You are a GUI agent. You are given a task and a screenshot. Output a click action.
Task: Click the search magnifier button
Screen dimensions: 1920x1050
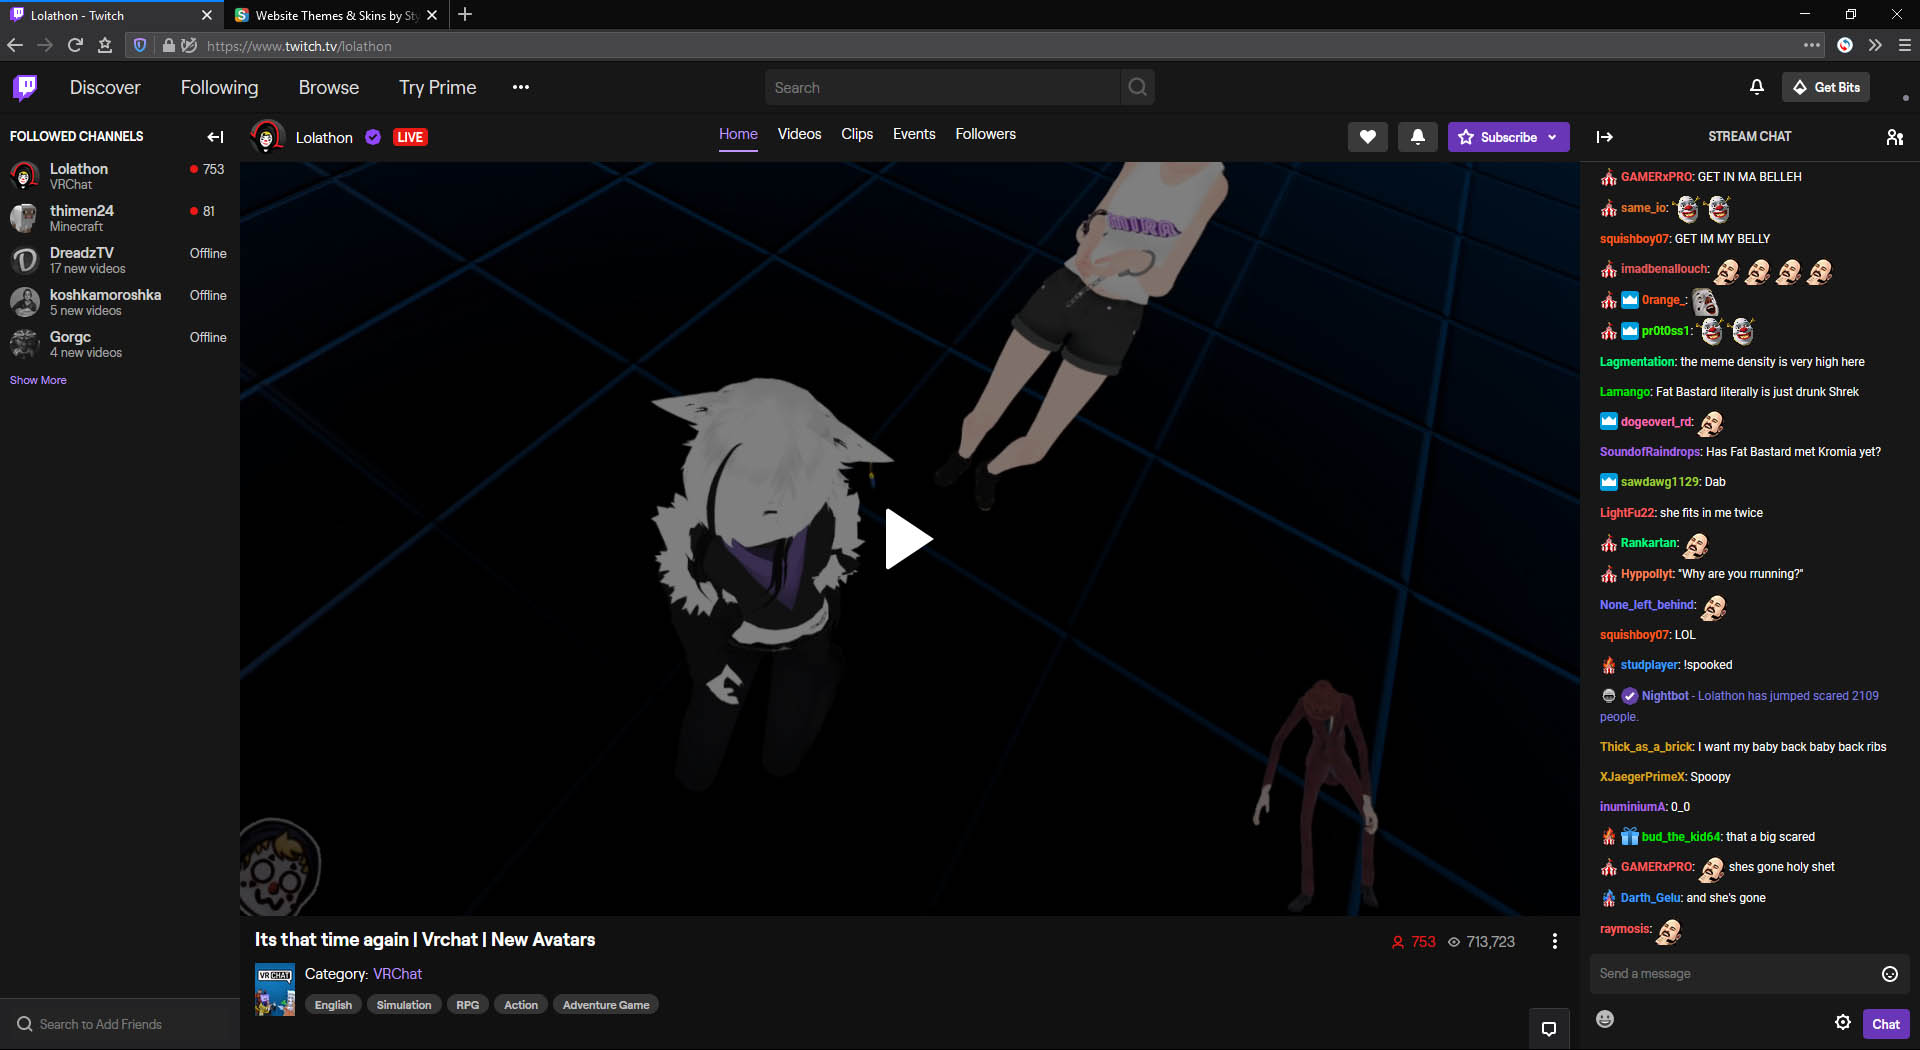click(1137, 87)
